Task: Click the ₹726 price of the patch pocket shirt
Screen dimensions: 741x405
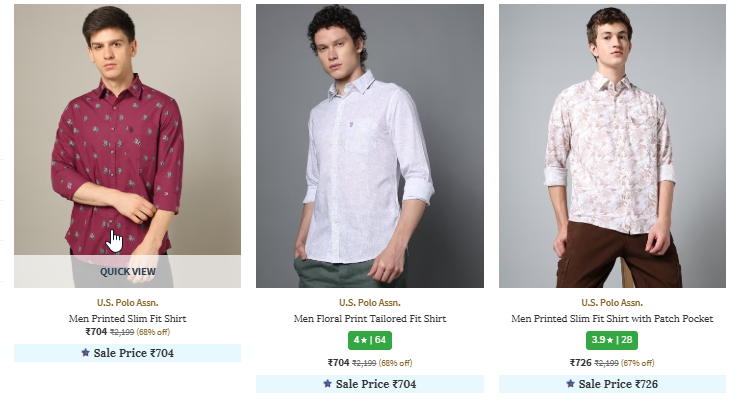Action: (580, 363)
